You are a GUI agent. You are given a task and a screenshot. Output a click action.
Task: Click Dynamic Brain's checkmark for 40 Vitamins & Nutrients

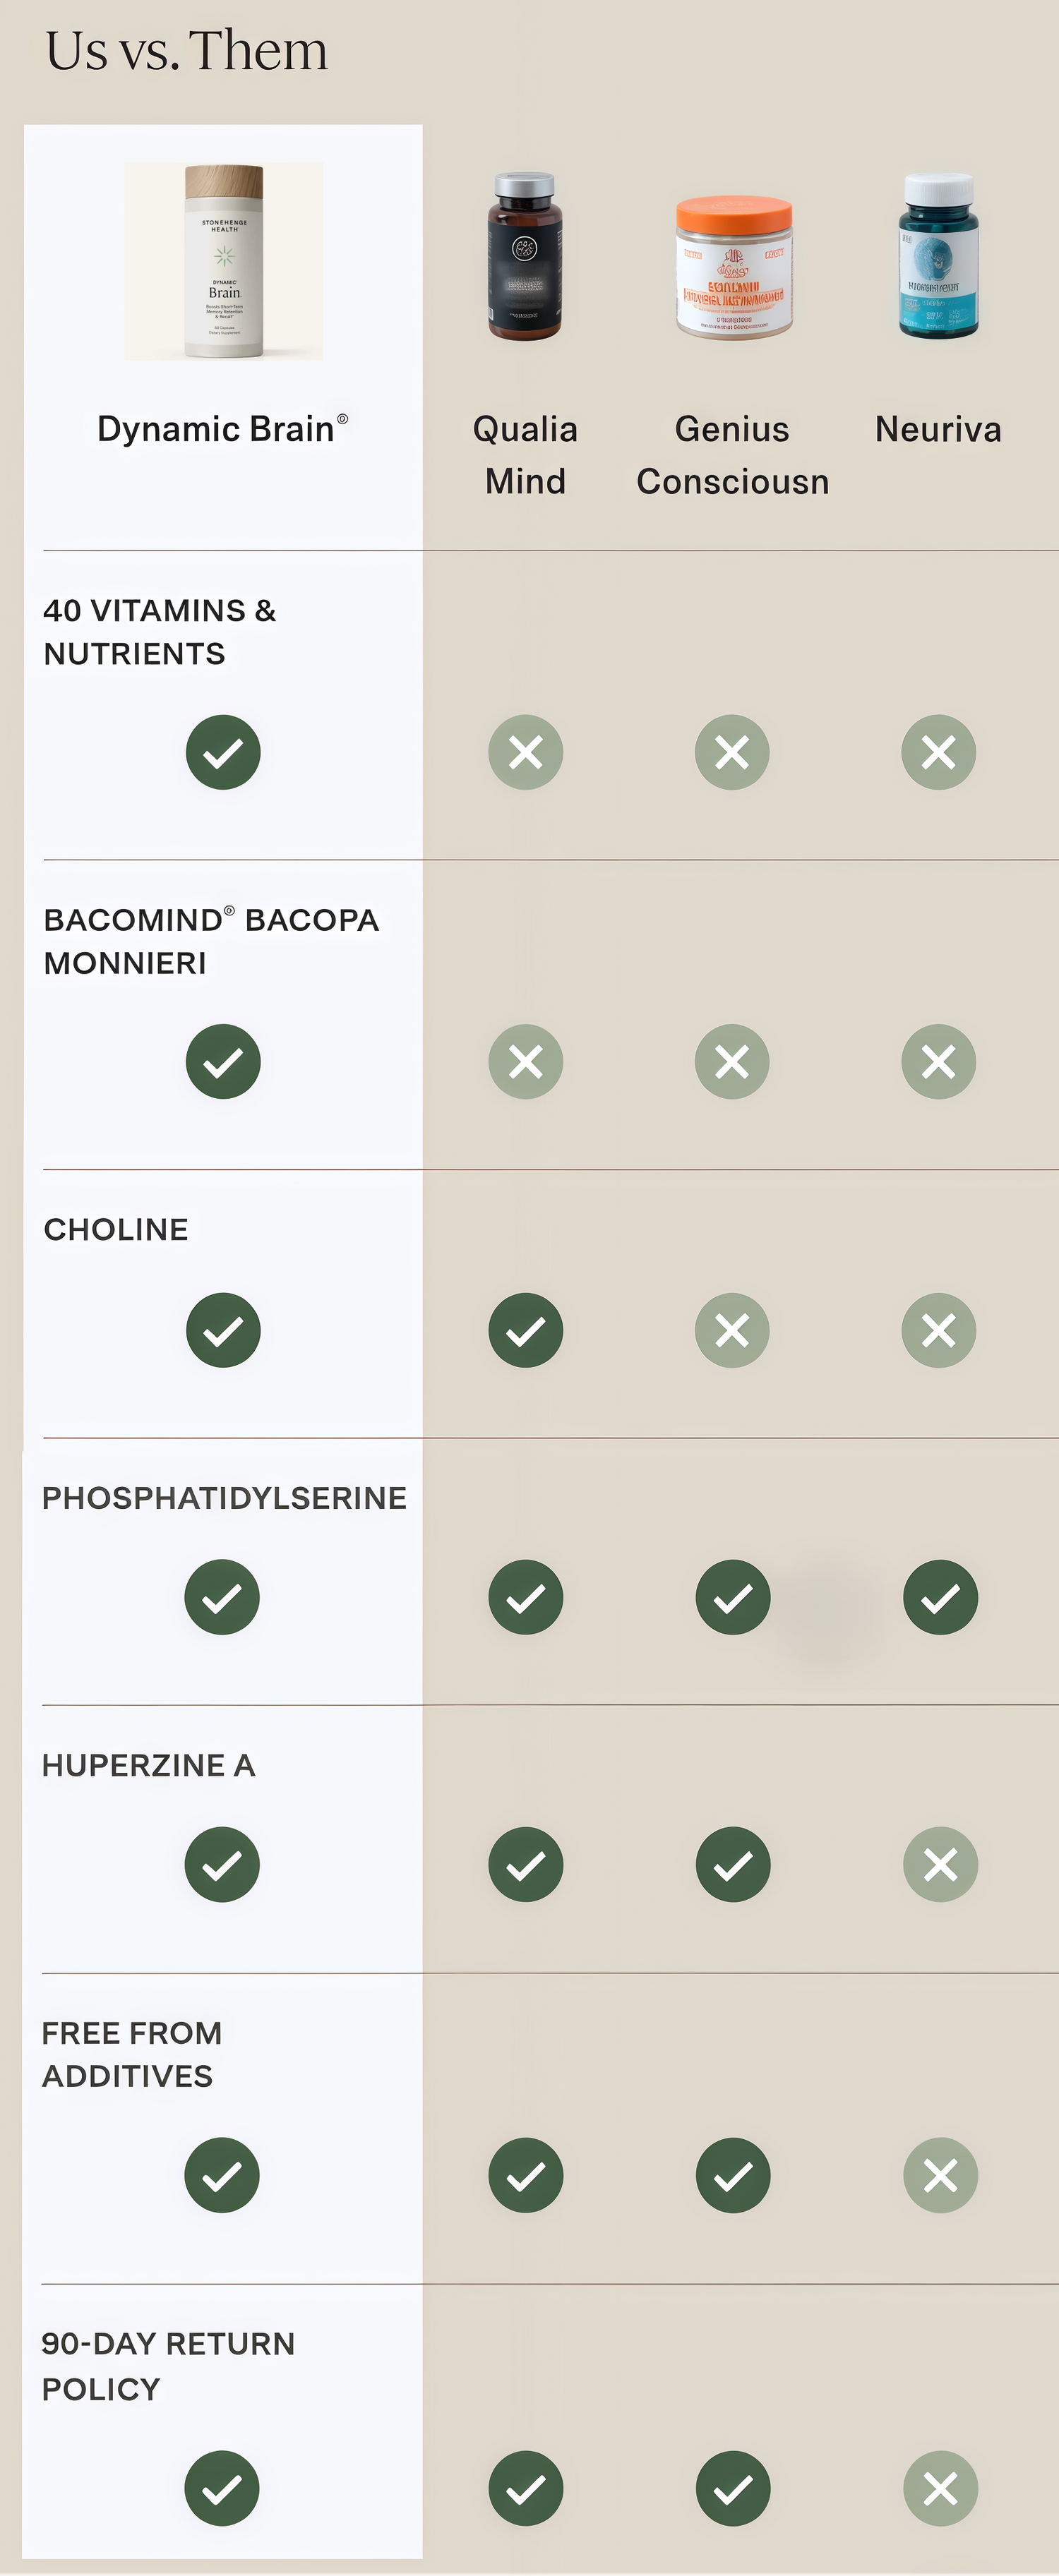click(223, 752)
